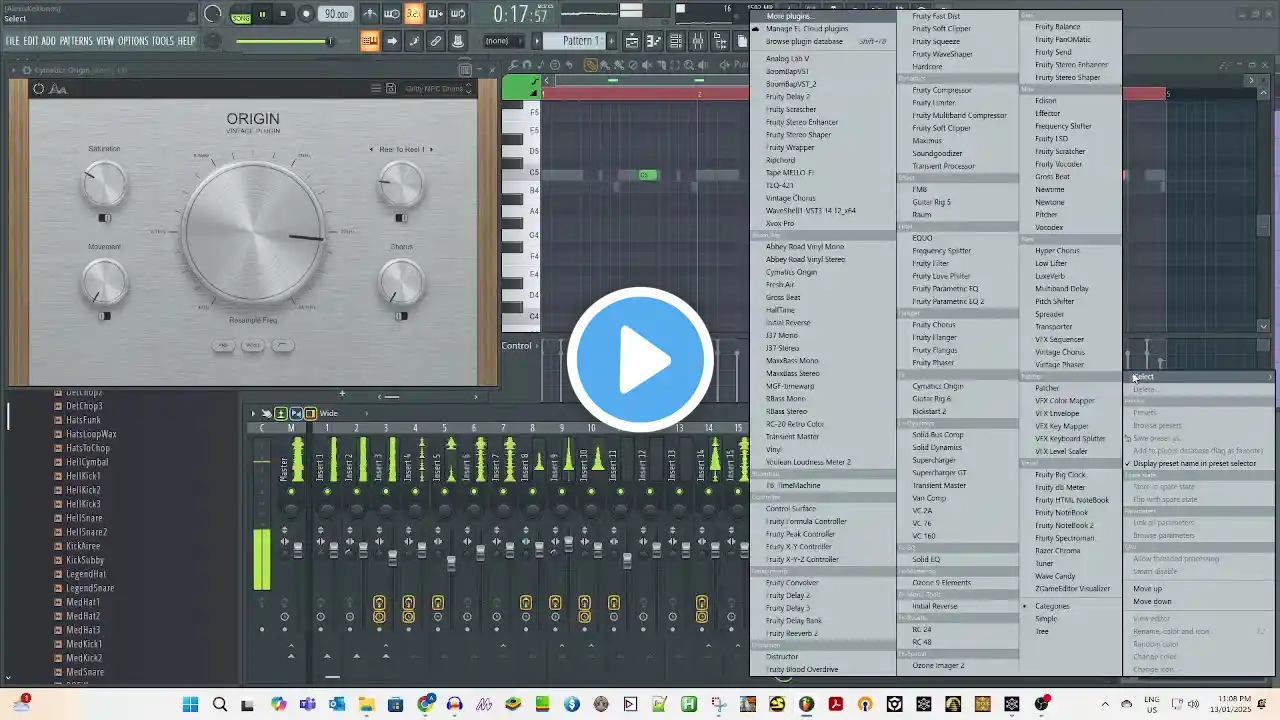Select Manage FL Cloud plugins
This screenshot has height=720, width=1280.
pyautogui.click(x=807, y=29)
